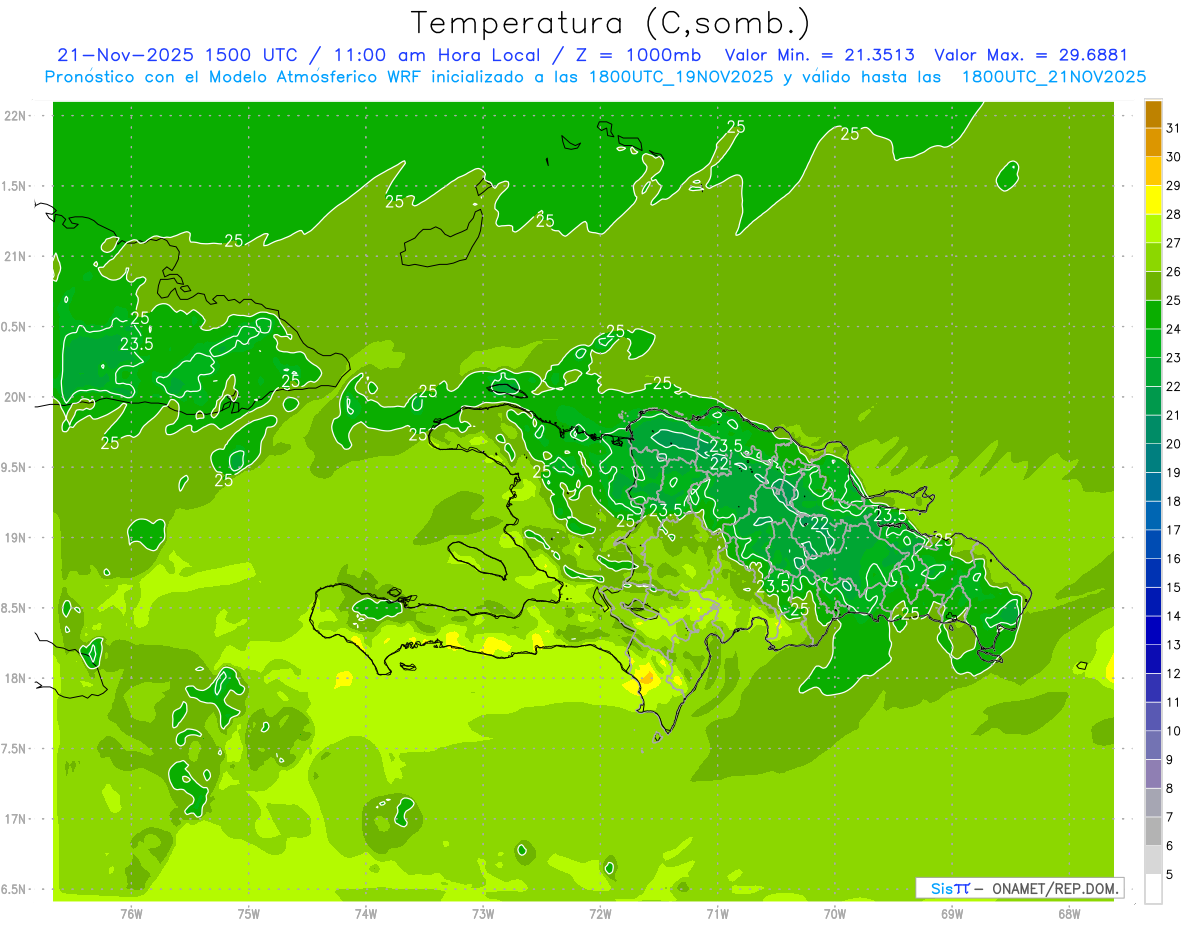Click the colorbar label 23
Viewport: 1200px width, 927px height.
tap(1174, 358)
